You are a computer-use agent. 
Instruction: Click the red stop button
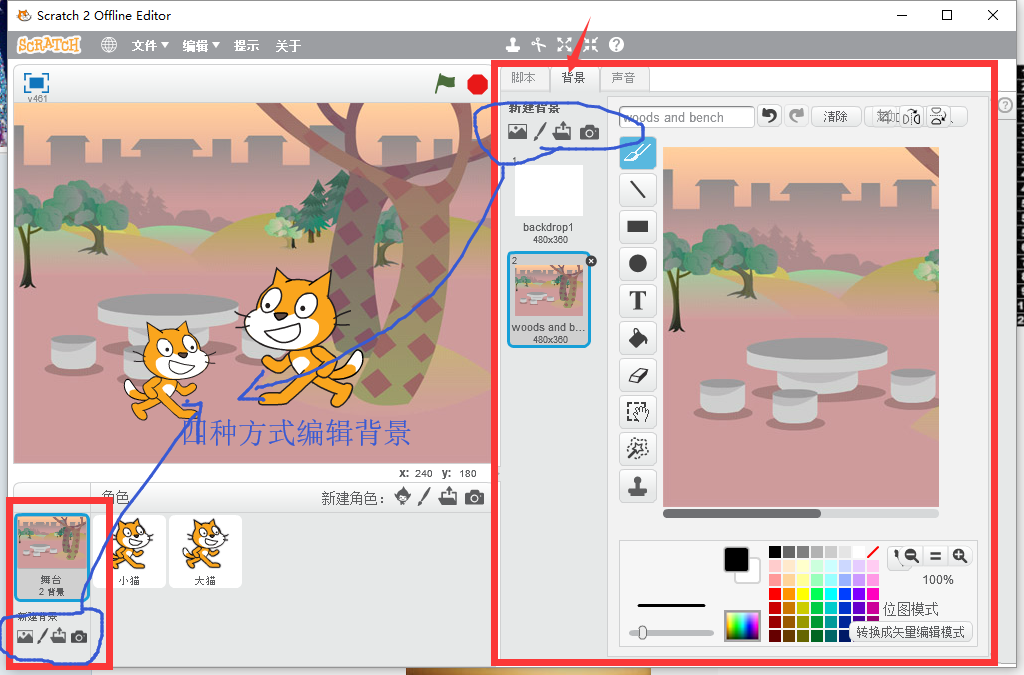pos(477,84)
